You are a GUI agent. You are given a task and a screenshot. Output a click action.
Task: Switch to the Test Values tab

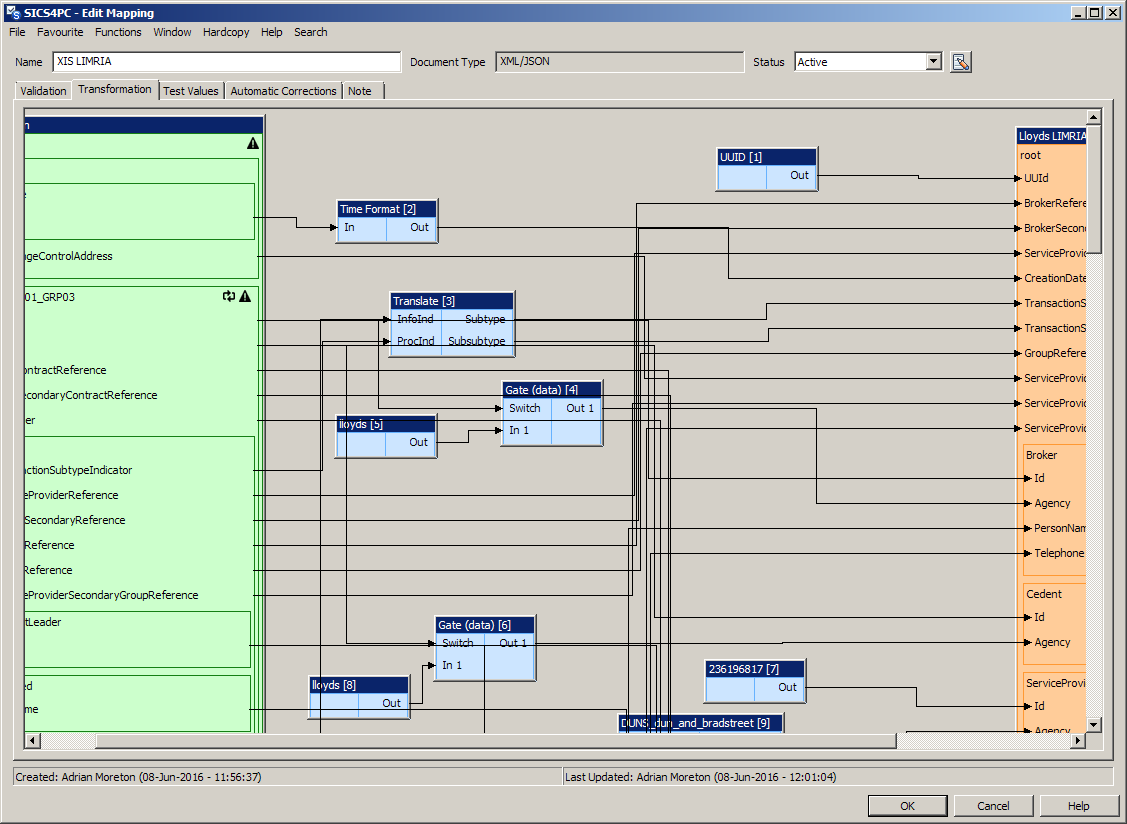point(190,91)
